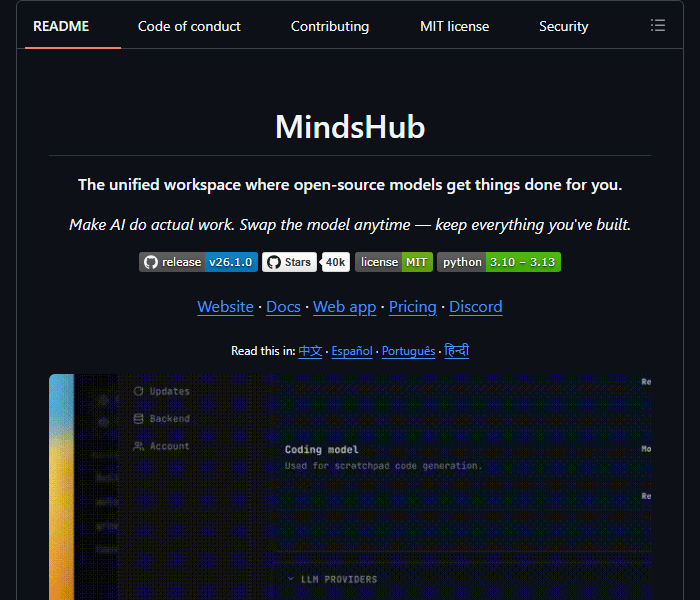Click the Updates refresh icon in the preview

[x=138, y=391]
